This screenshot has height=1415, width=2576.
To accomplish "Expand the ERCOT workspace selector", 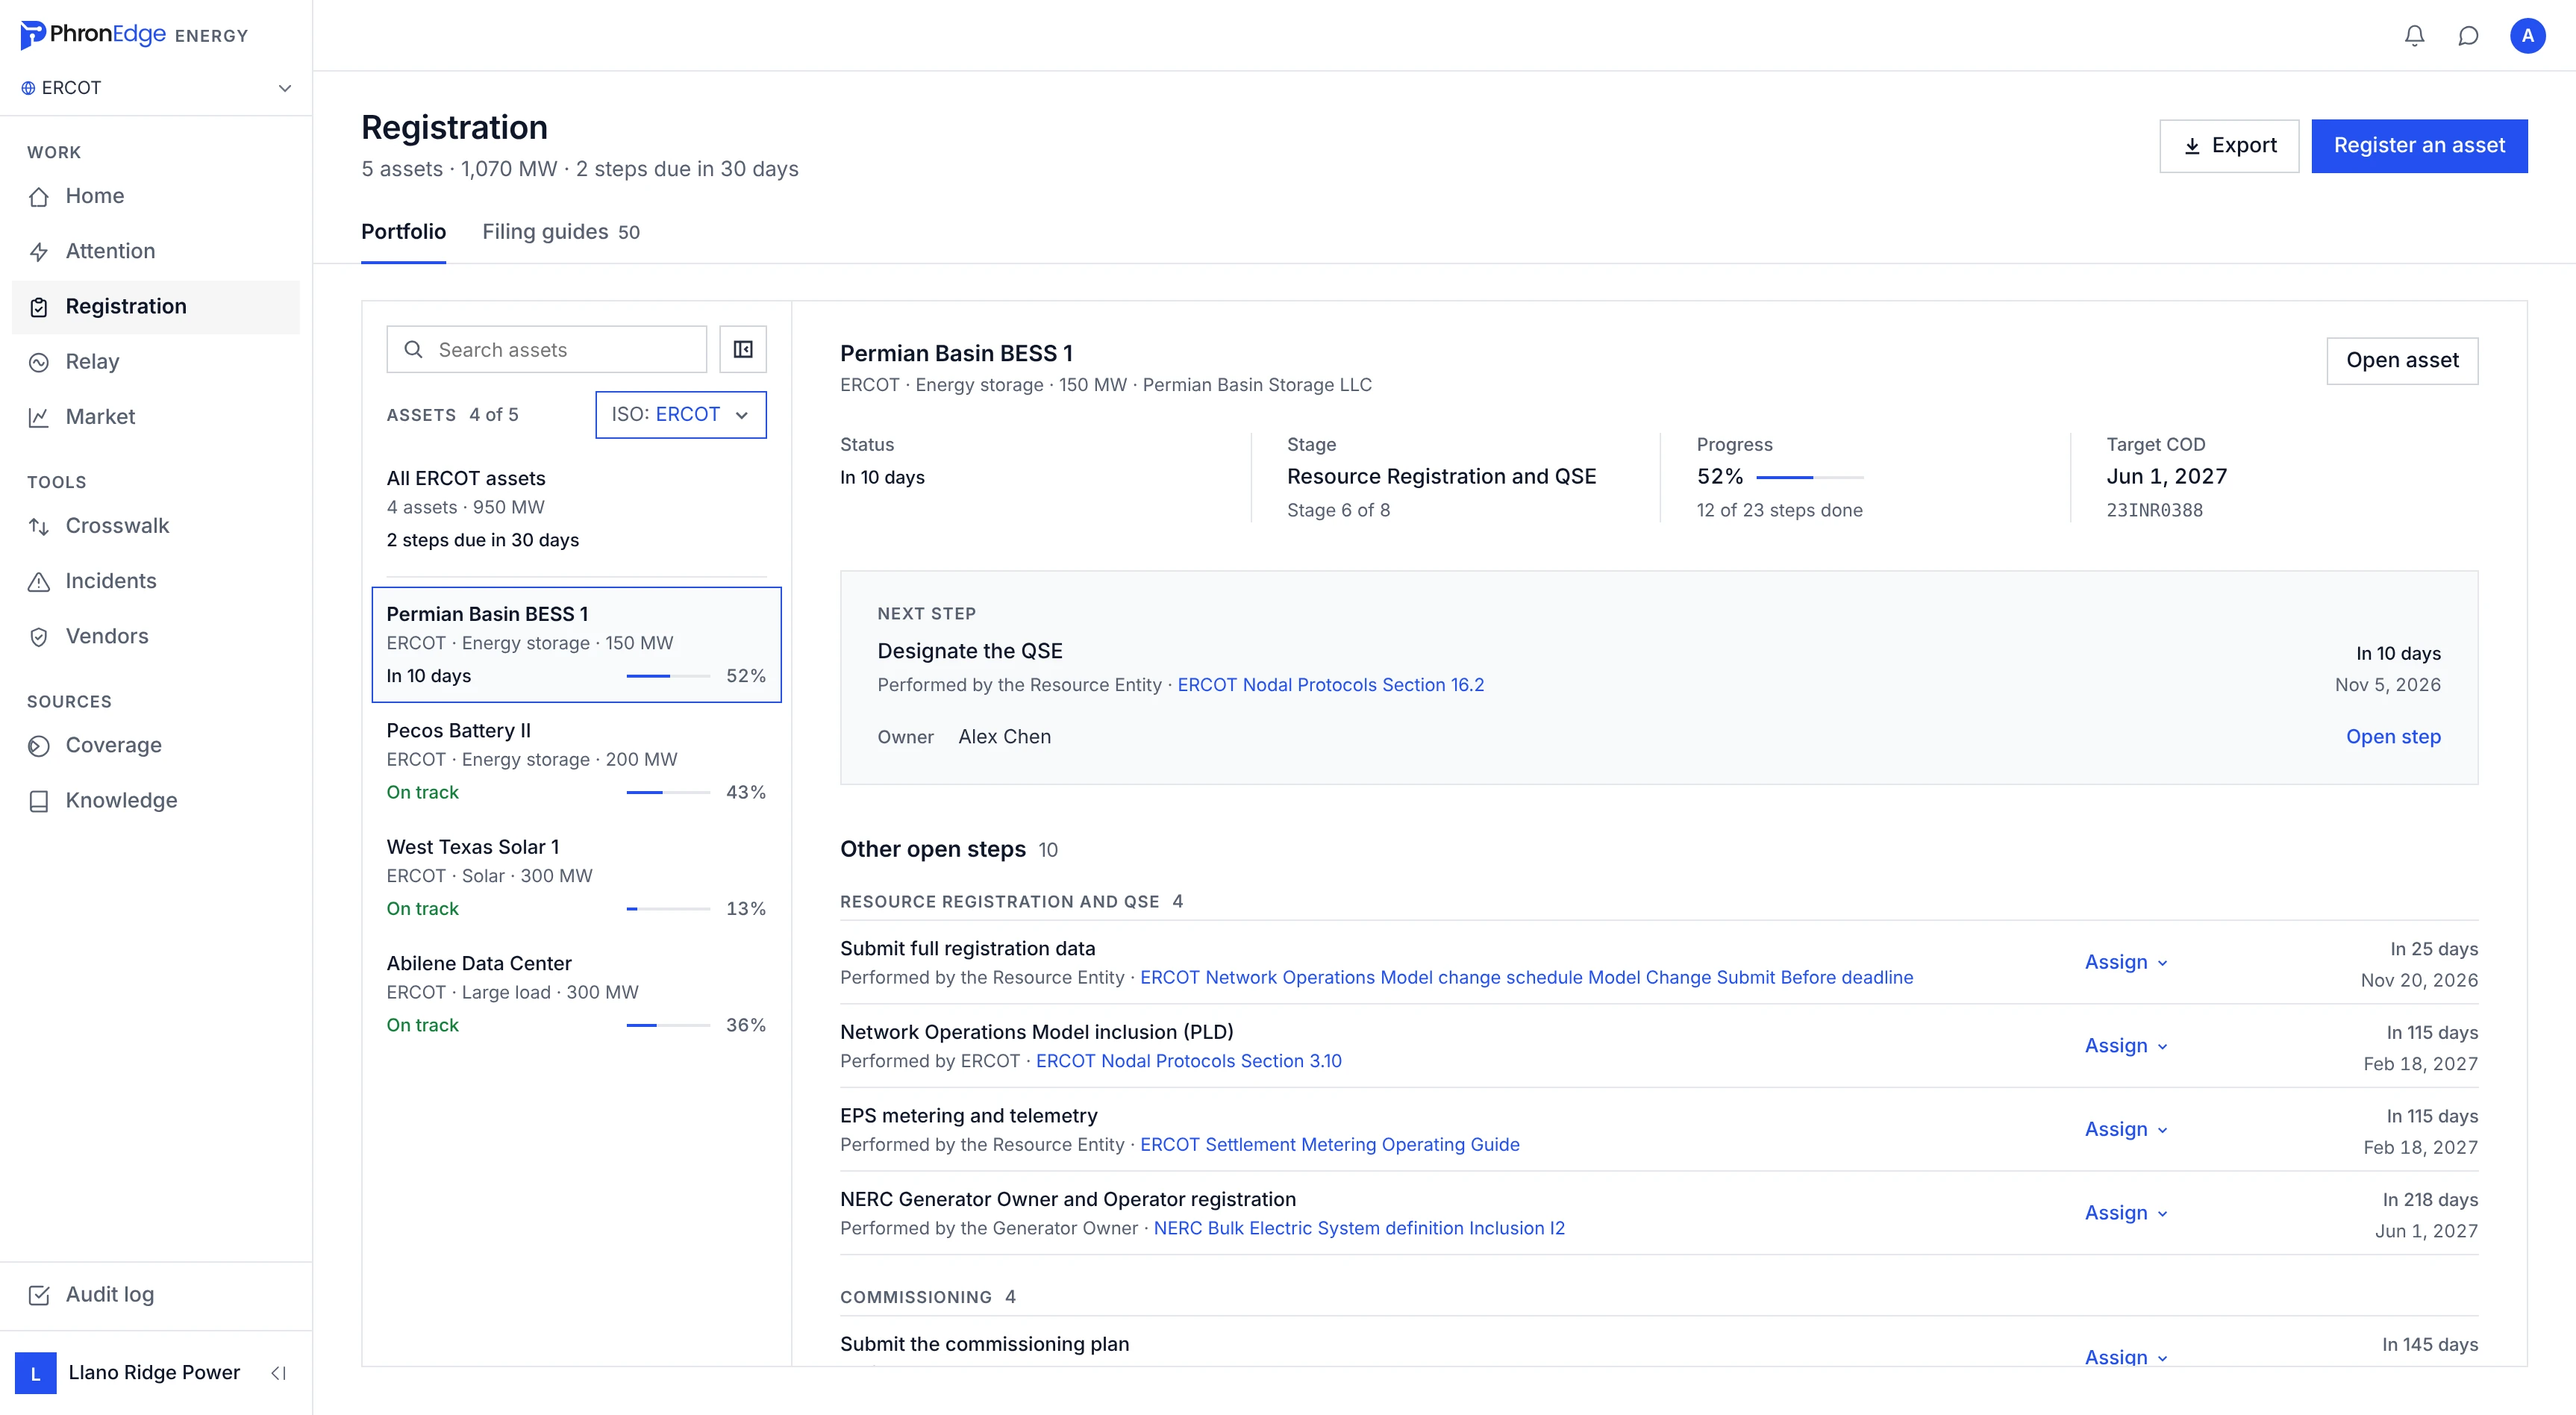I will pyautogui.click(x=156, y=88).
